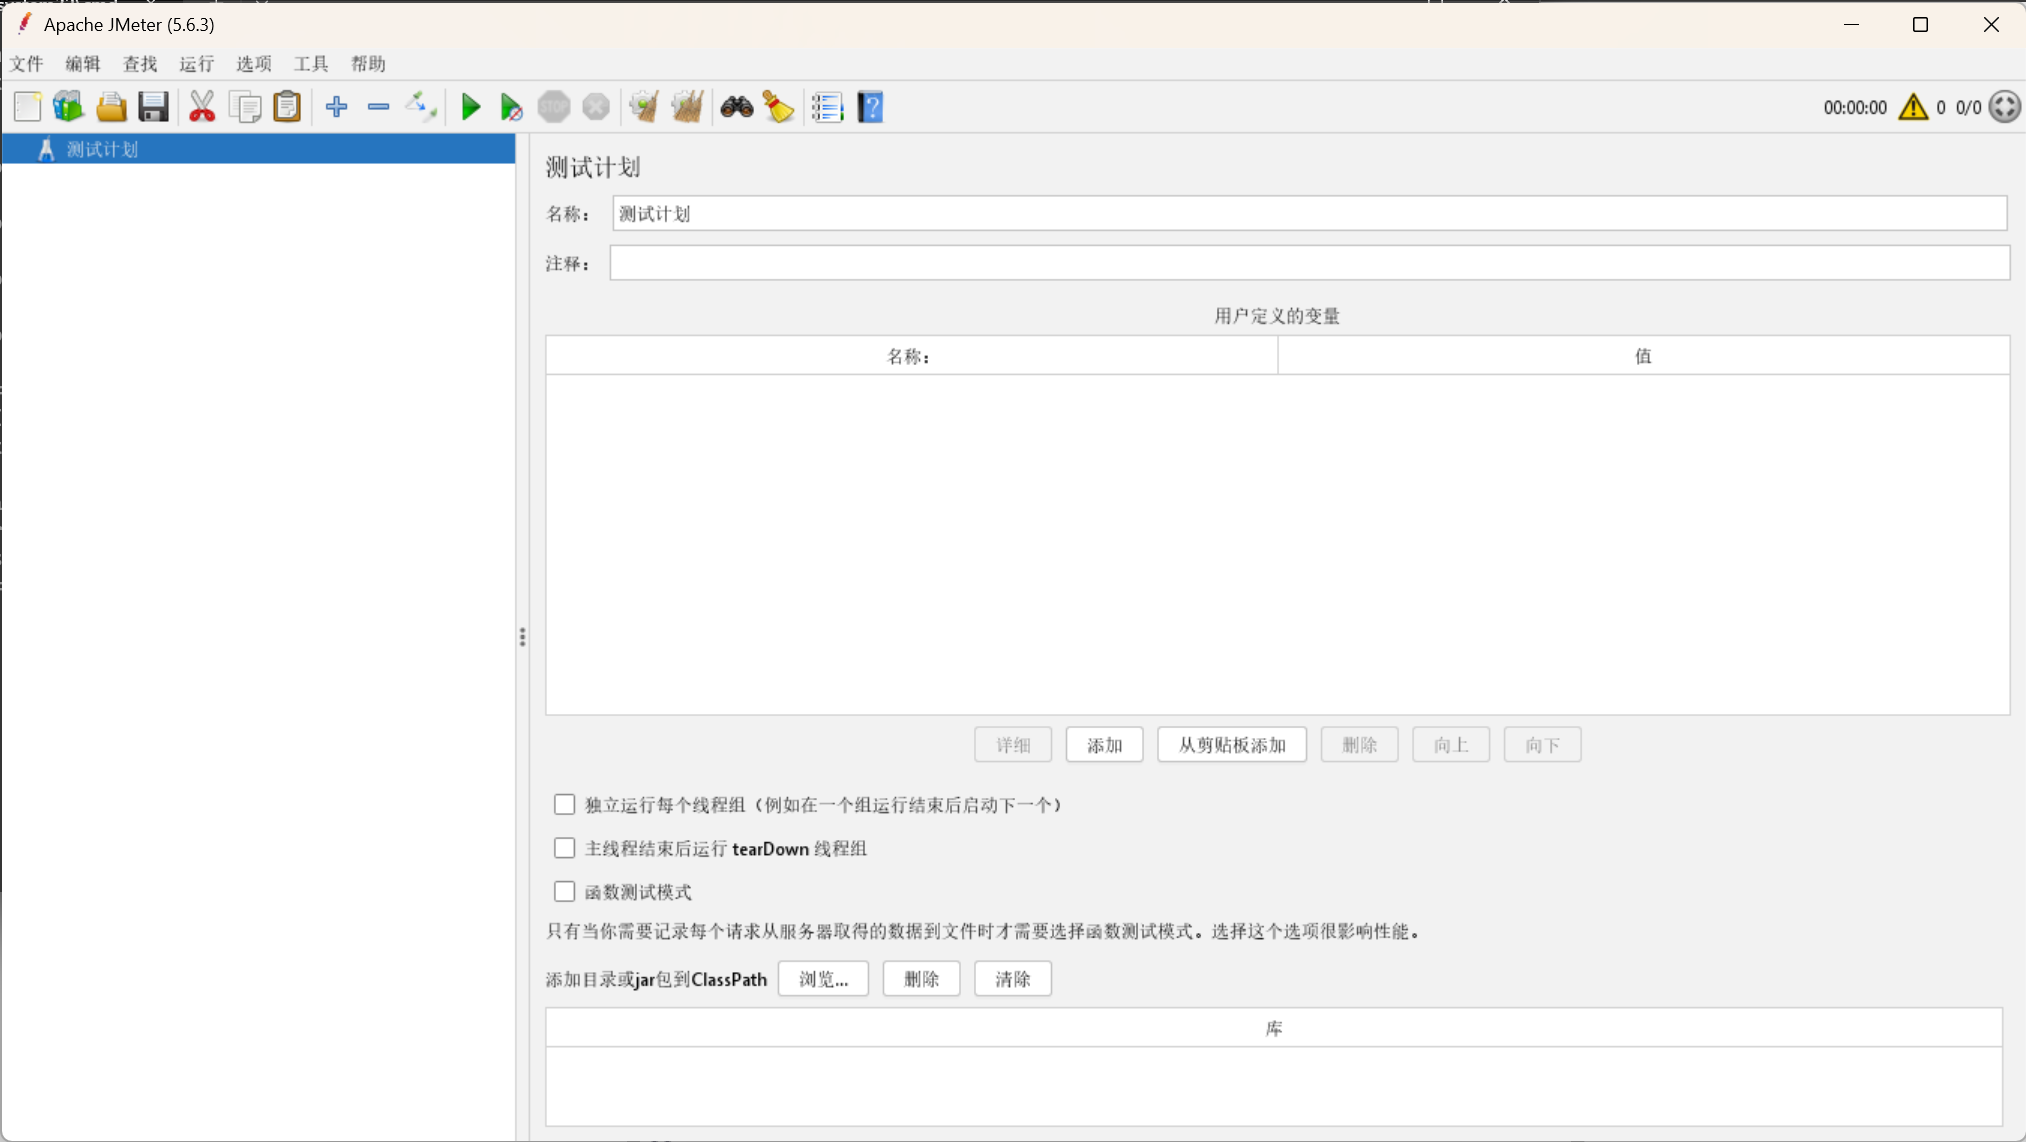Click the binoculars Search icon
The height and width of the screenshot is (1142, 2026).
tap(737, 107)
